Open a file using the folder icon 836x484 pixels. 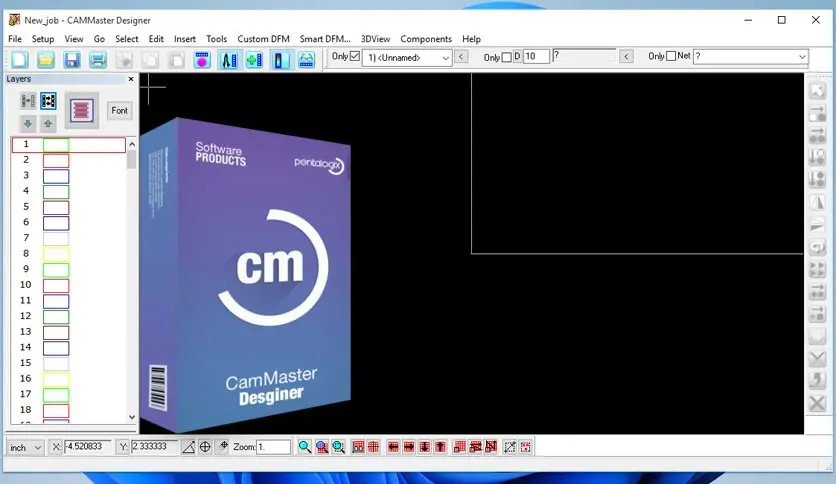point(46,60)
